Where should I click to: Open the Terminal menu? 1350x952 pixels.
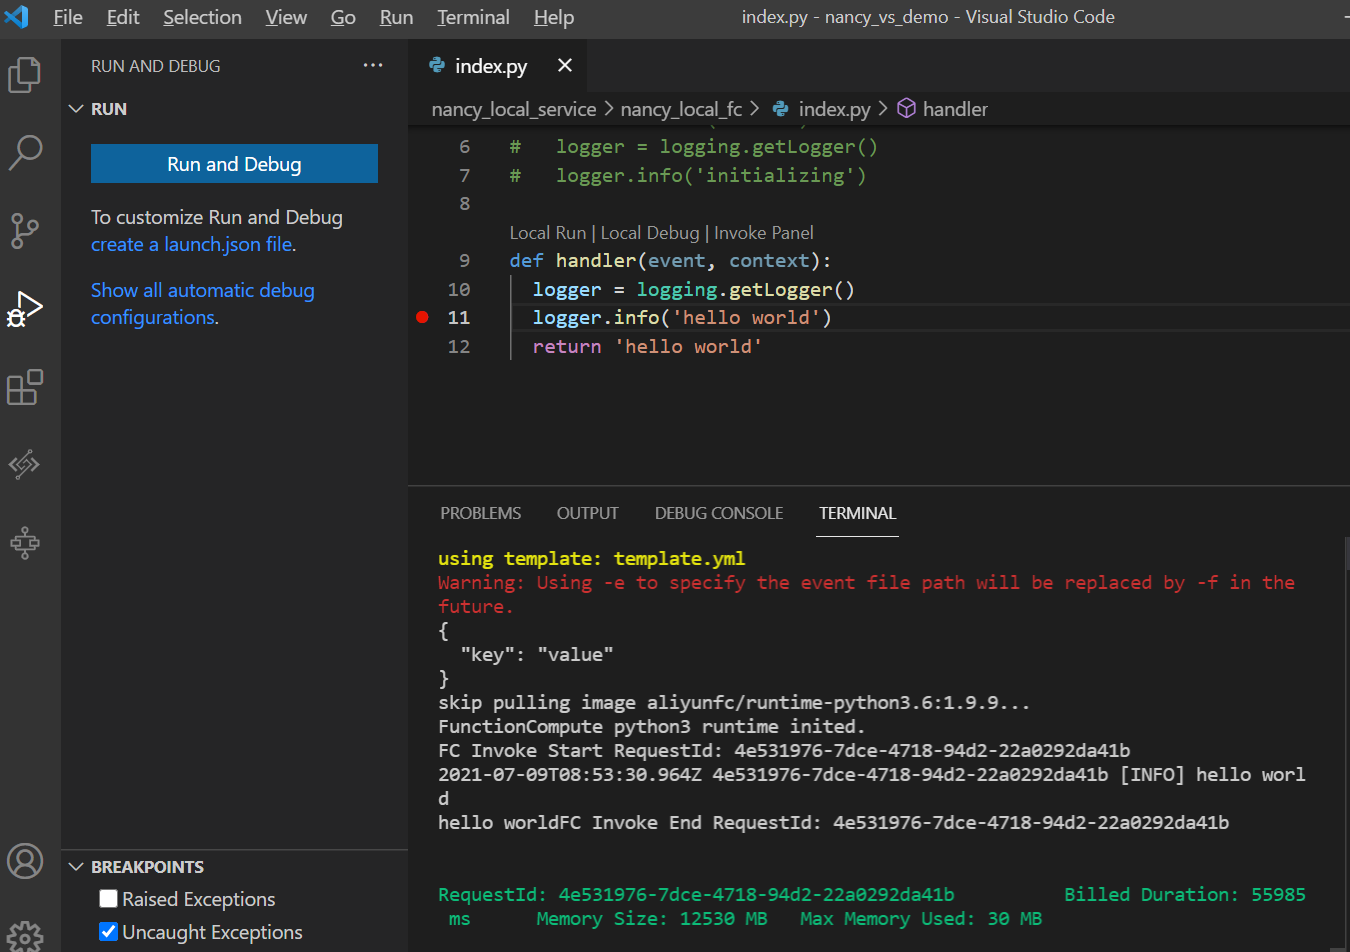(473, 17)
